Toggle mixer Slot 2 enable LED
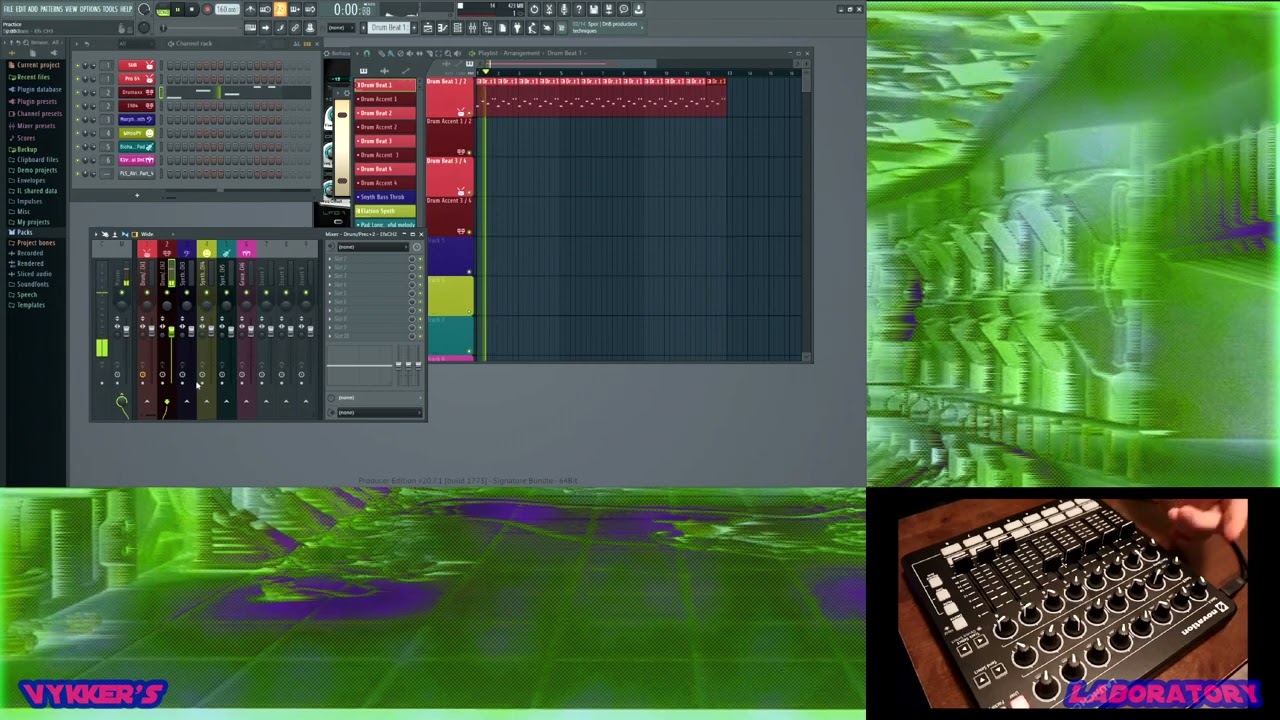The width and height of the screenshot is (1280, 720). point(420,267)
